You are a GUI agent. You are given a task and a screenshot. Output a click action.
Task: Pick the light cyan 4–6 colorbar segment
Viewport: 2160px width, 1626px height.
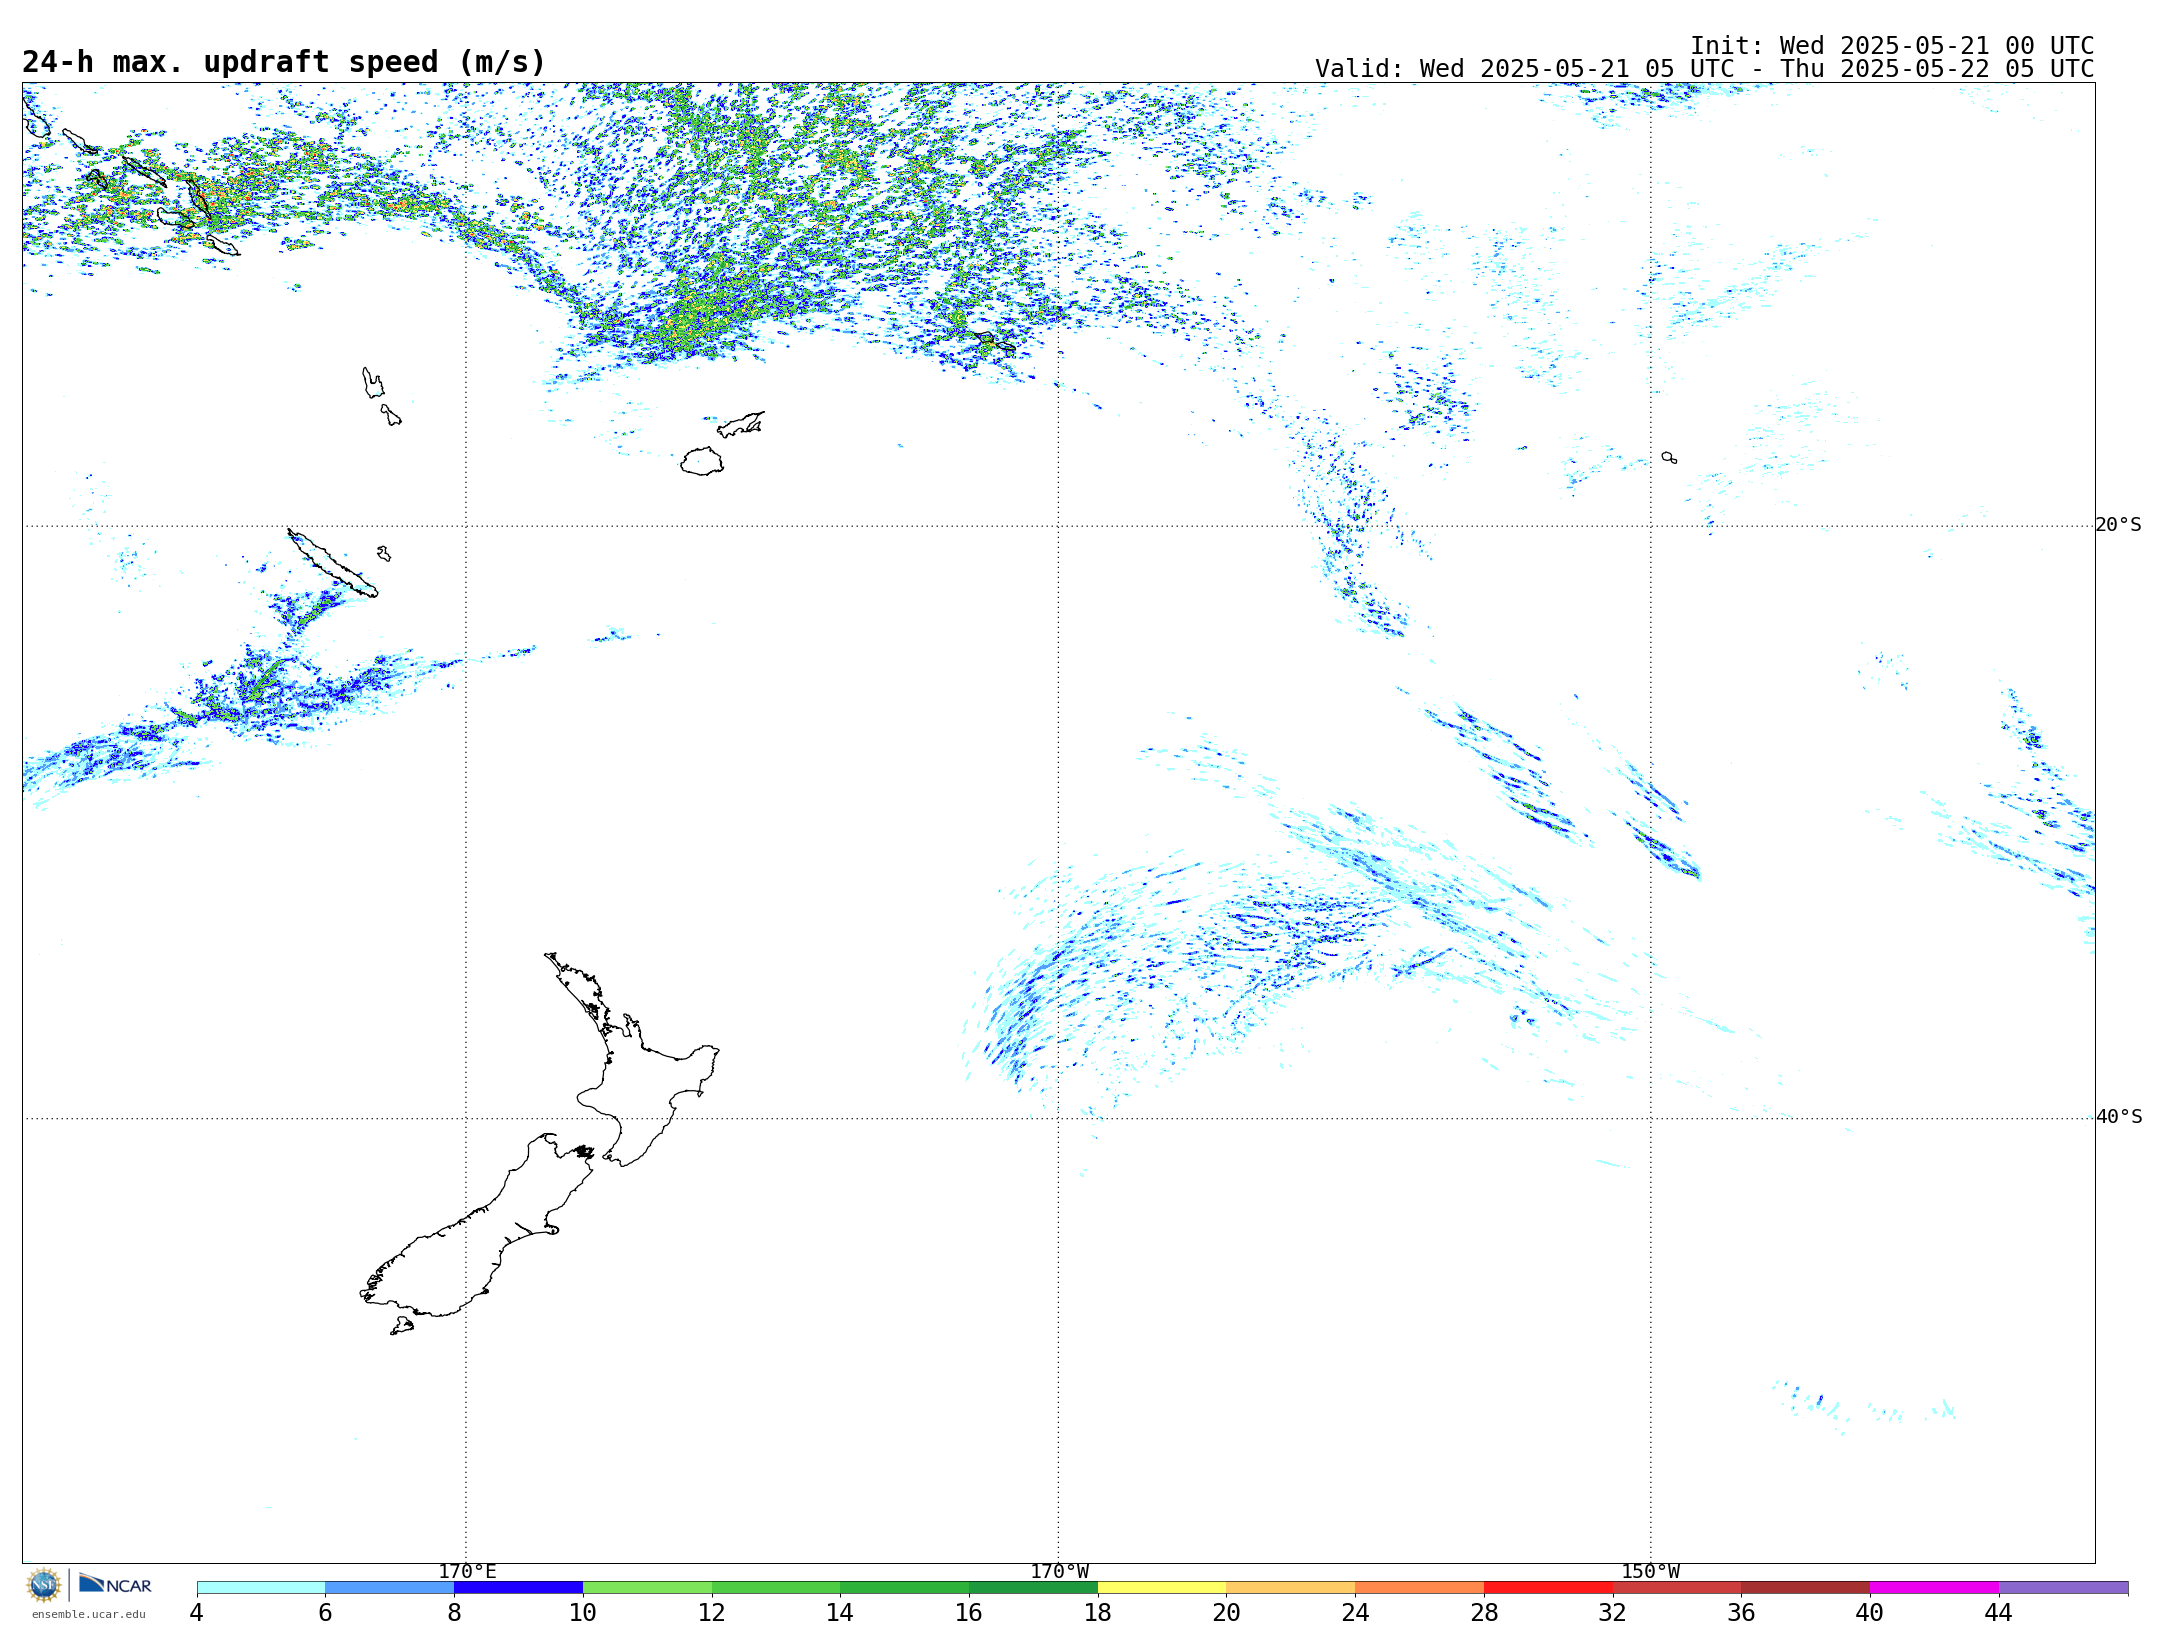click(261, 1587)
